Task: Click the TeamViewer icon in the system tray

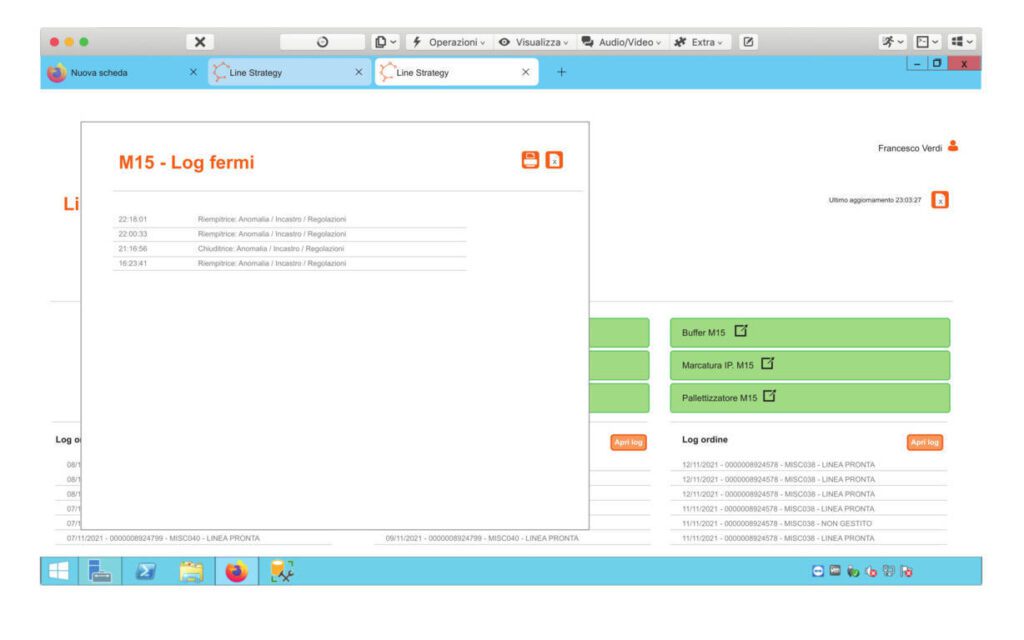Action: click(818, 572)
